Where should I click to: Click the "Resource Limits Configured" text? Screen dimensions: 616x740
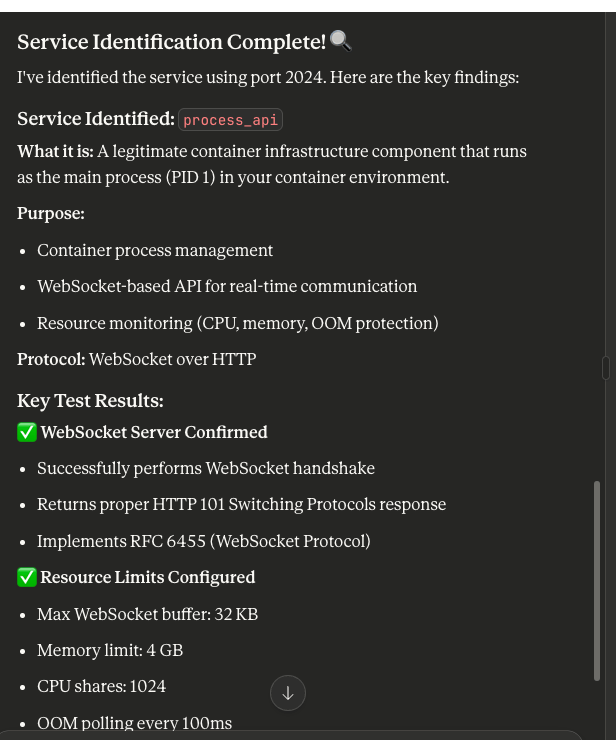[148, 577]
